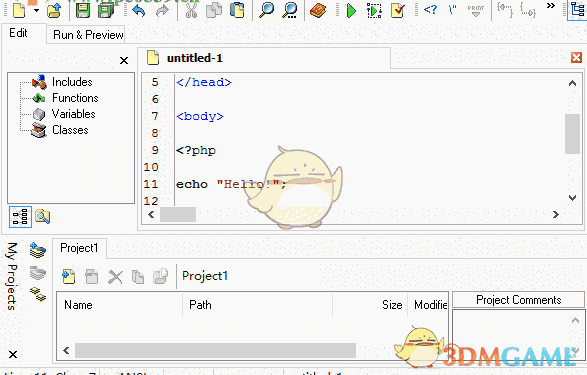Select the Project1 tab
Viewport: 587px width, 375px height.
point(79,248)
